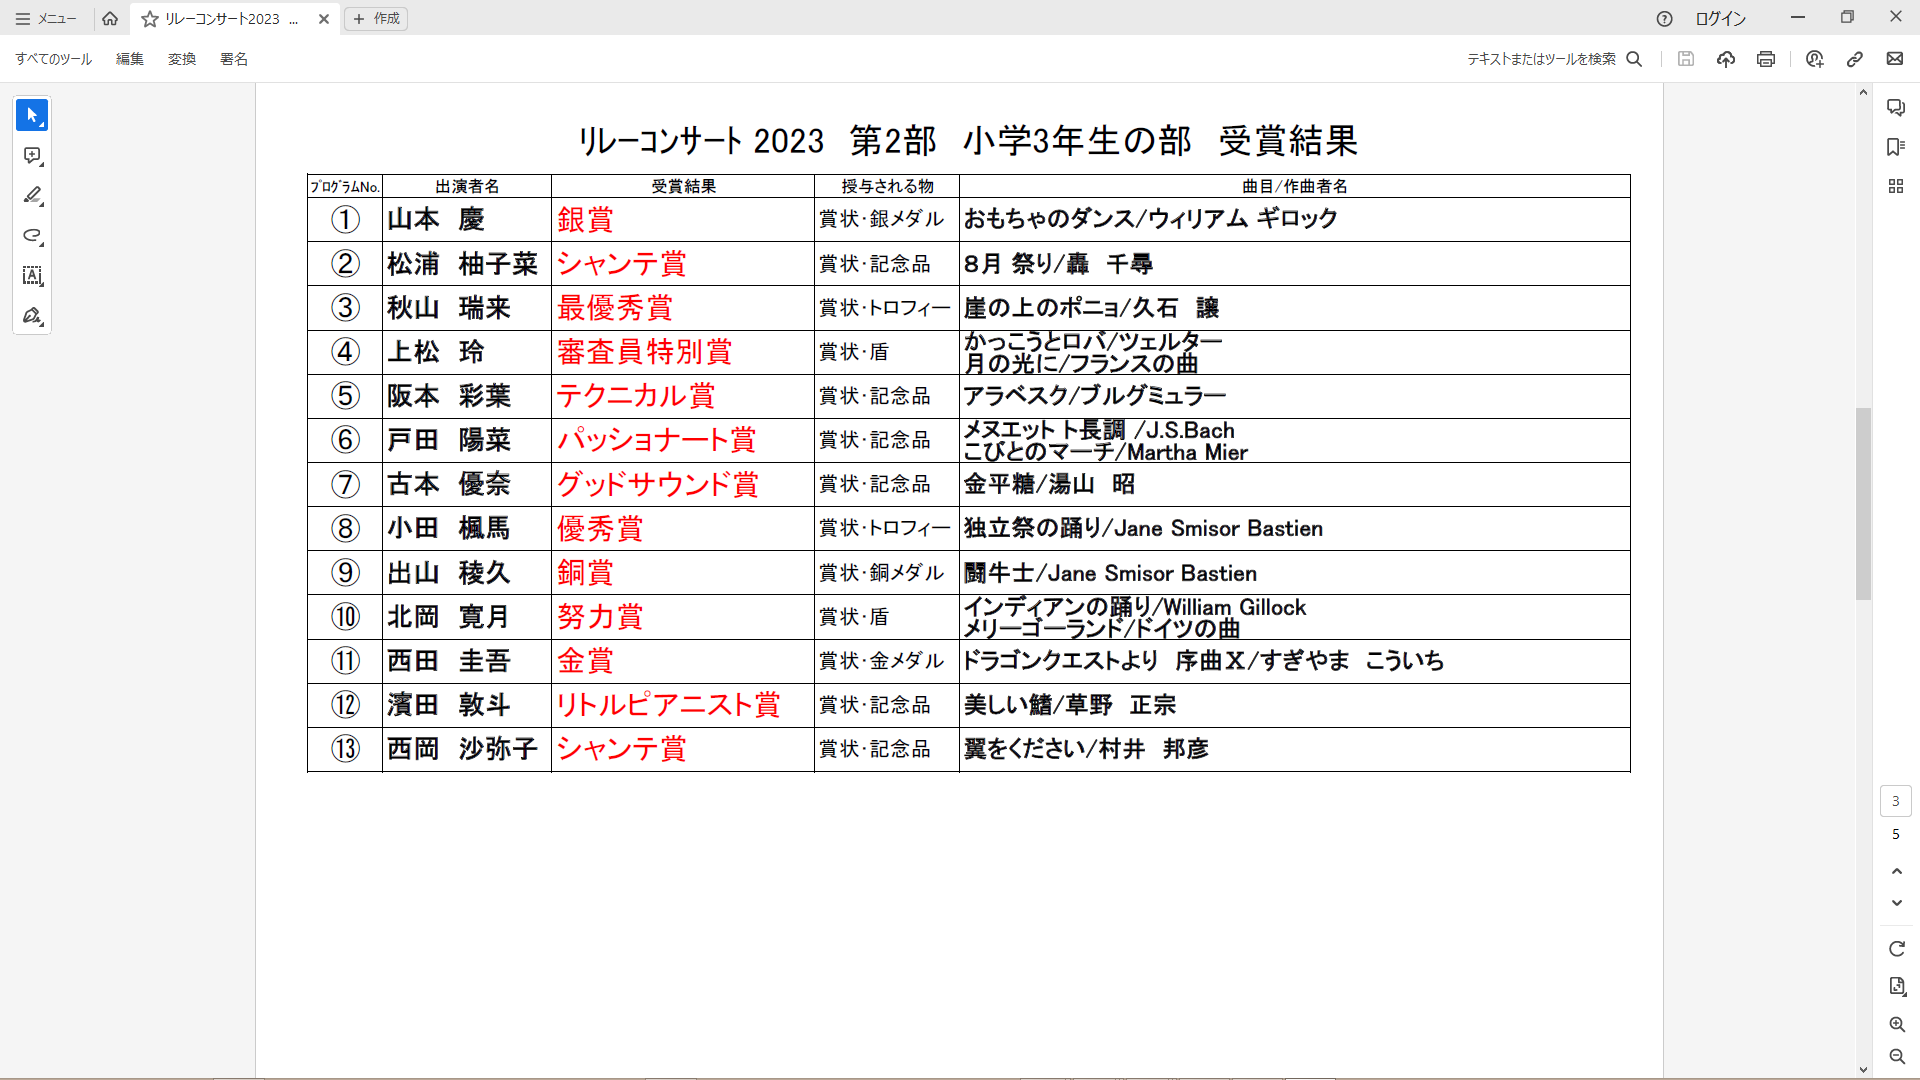Click the document title リレーコンサート 2023
This screenshot has width=1920, height=1080.
701,141
